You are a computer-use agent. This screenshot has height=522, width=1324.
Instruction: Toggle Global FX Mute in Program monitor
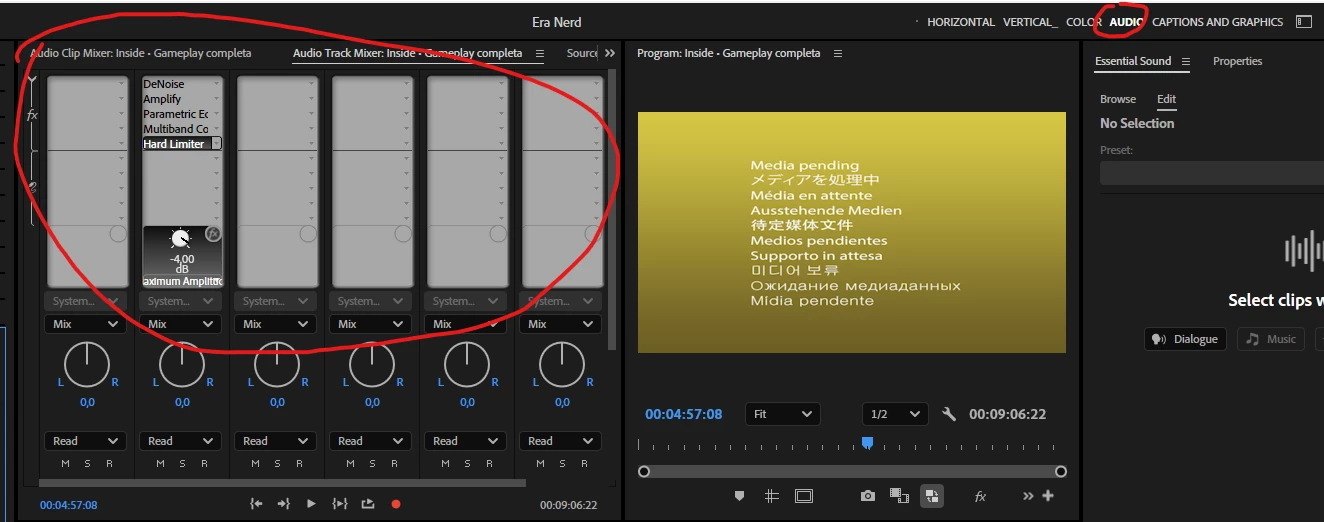[x=980, y=496]
